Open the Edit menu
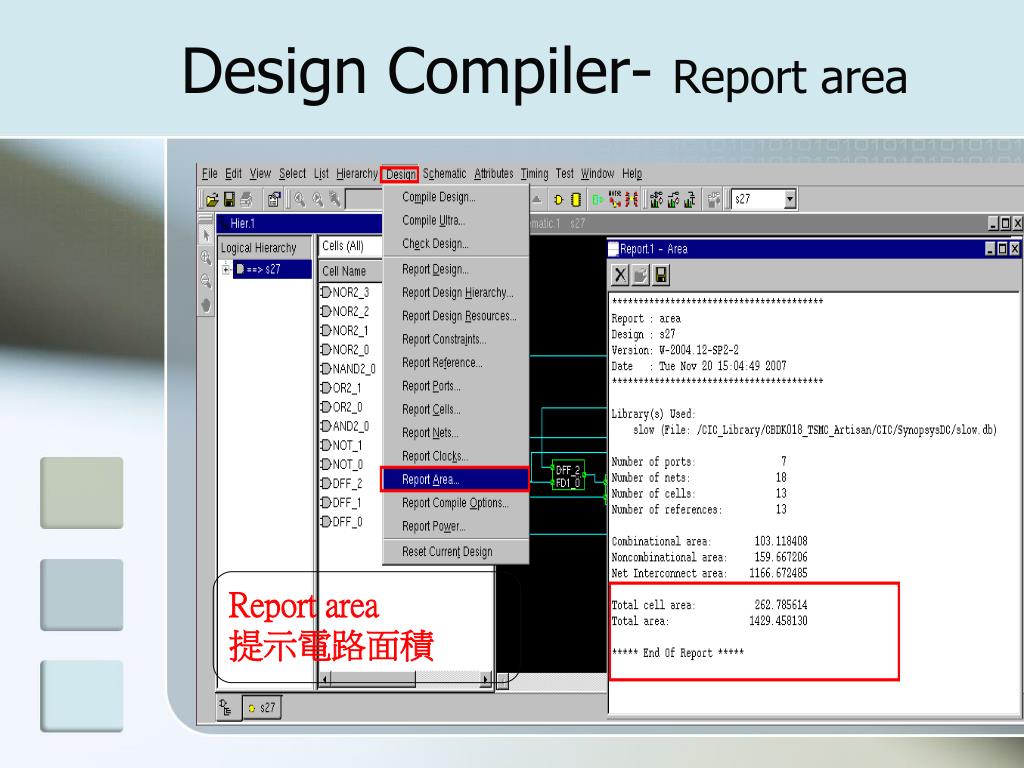 [x=233, y=174]
